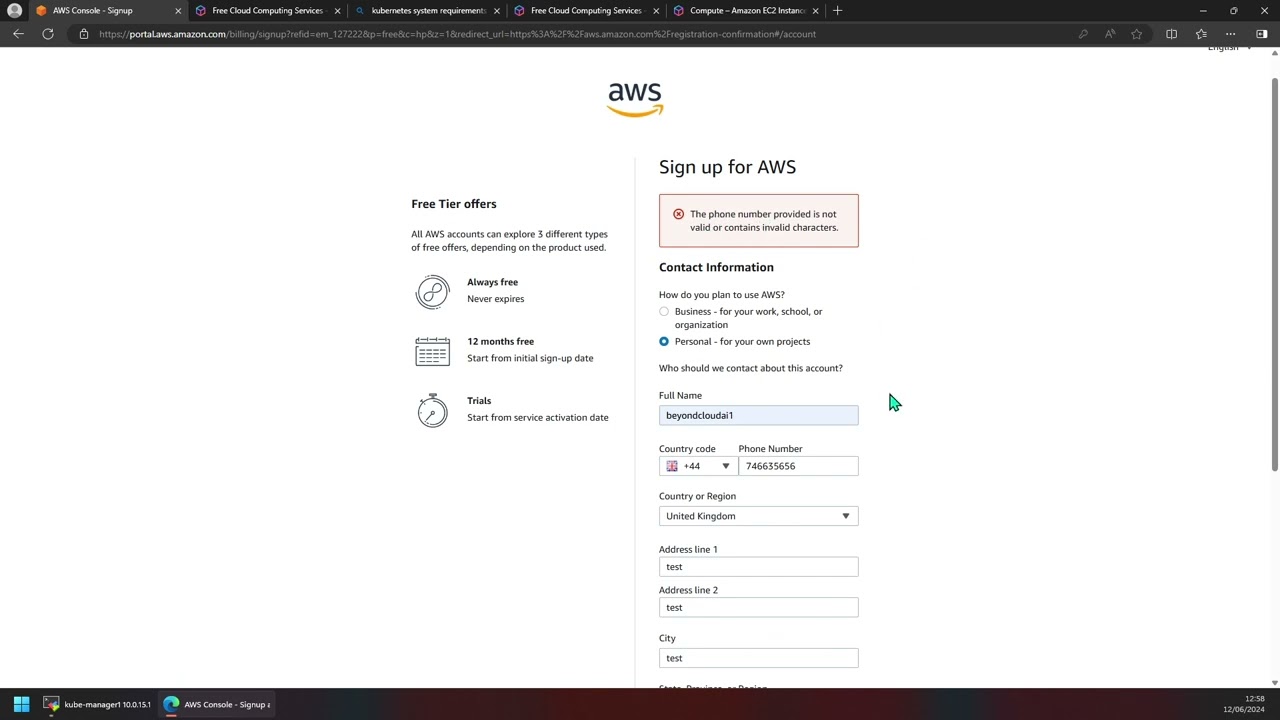Open the password key icon in address bar
Screen dimensions: 1280x720
(x=1083, y=34)
